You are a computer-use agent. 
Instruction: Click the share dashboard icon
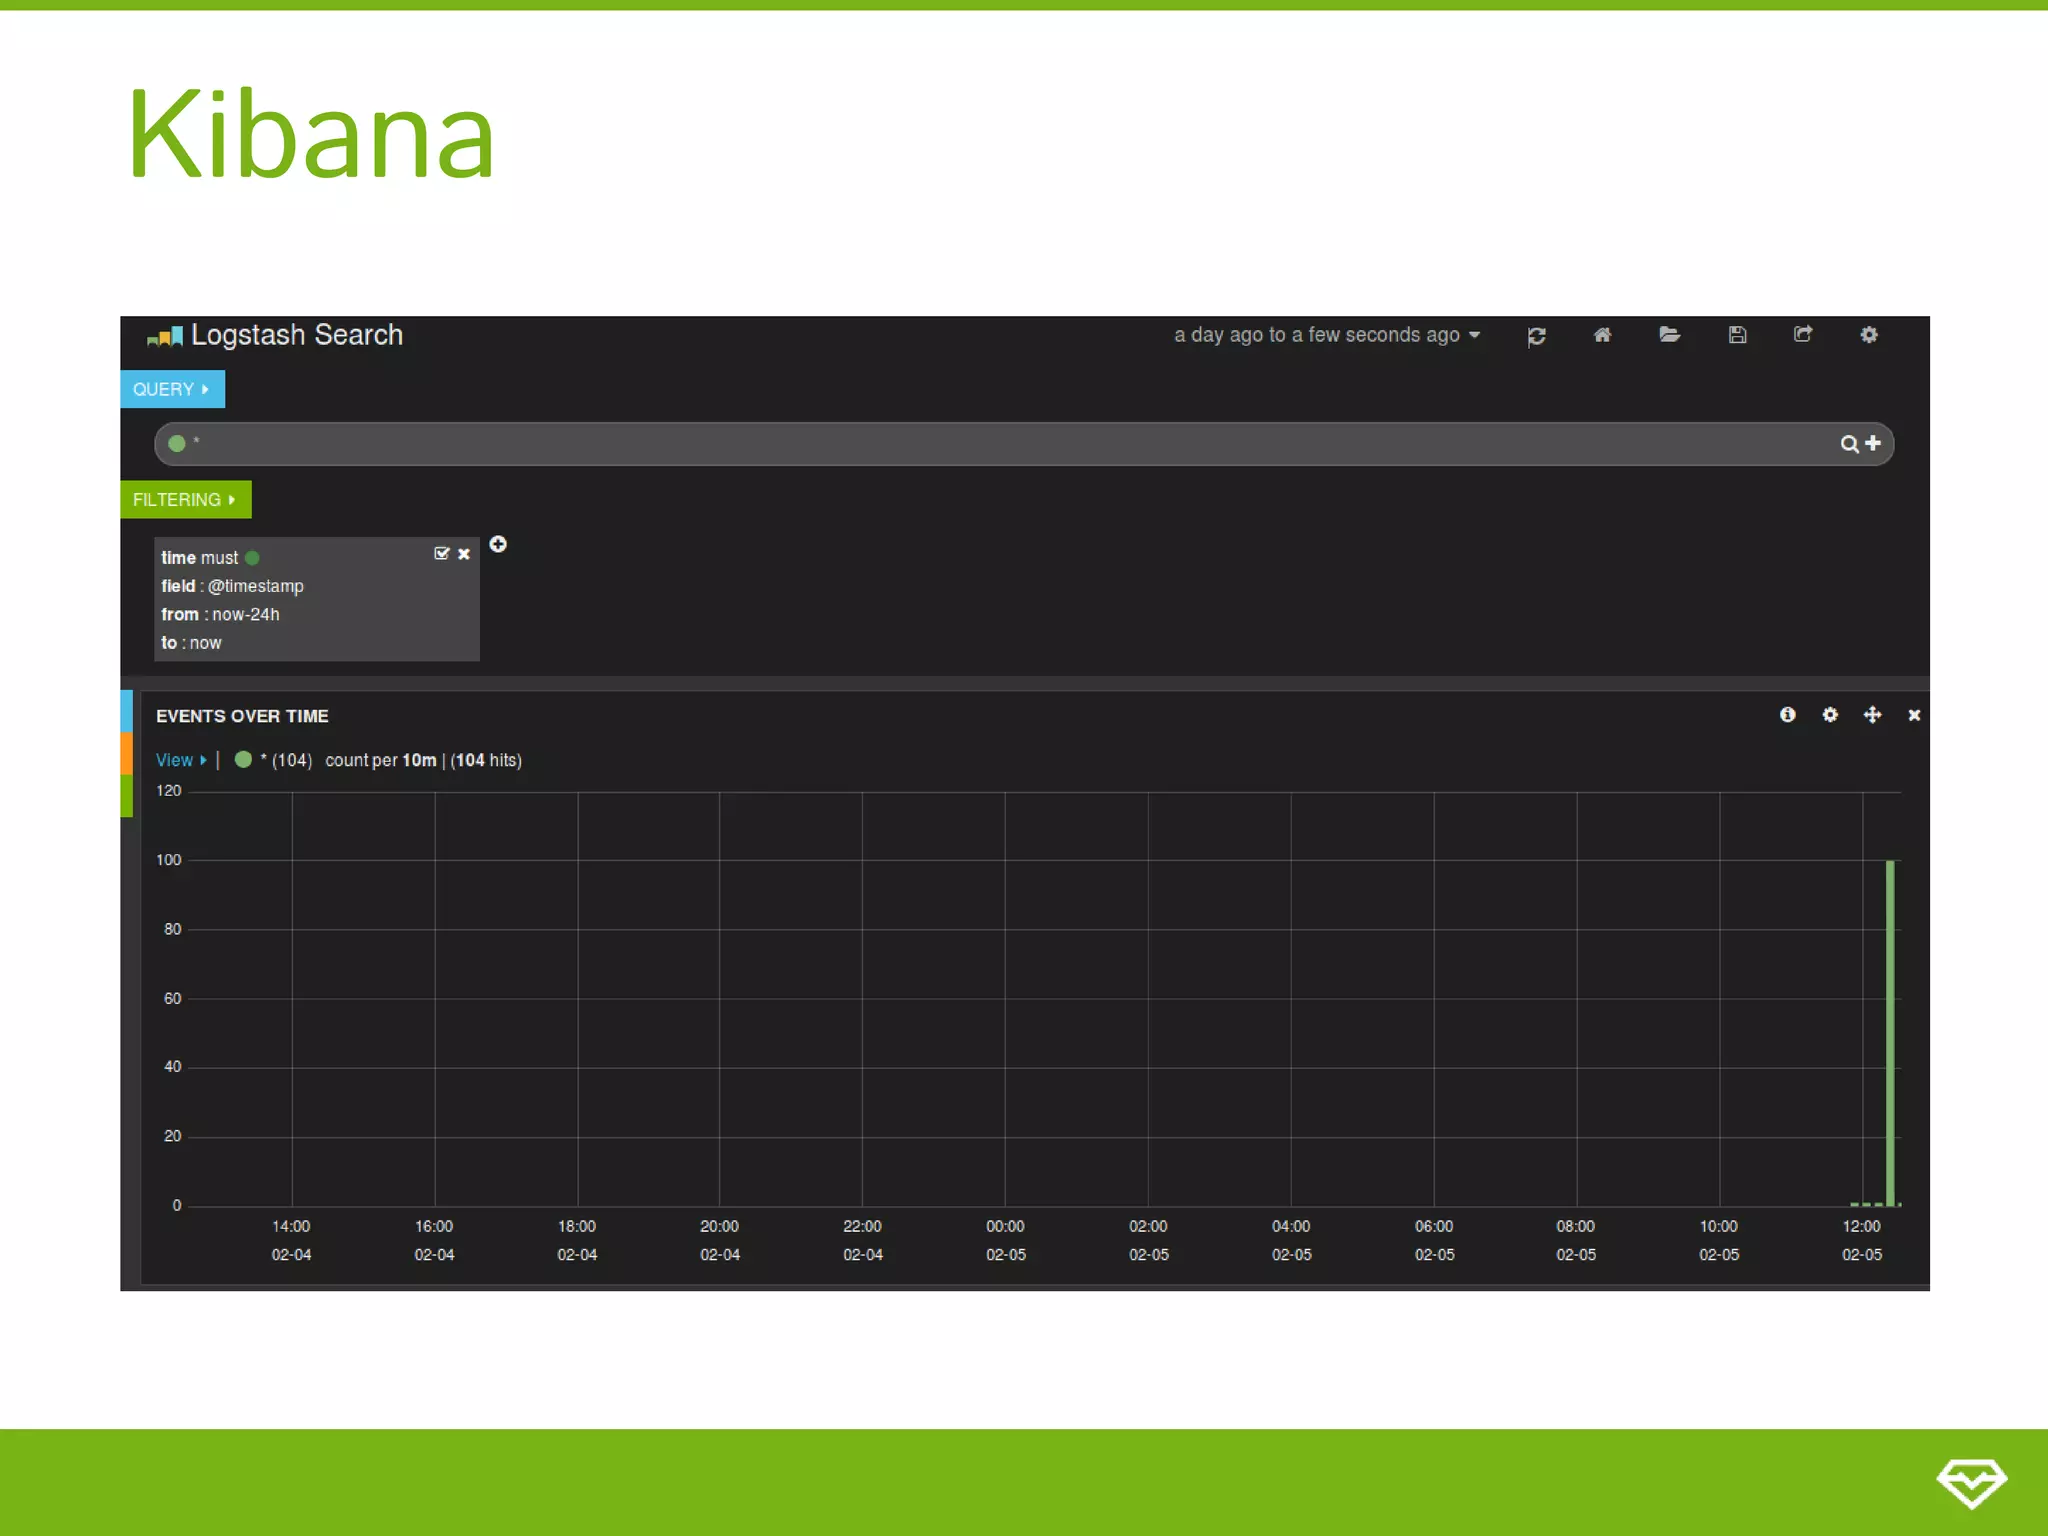[x=1803, y=334]
